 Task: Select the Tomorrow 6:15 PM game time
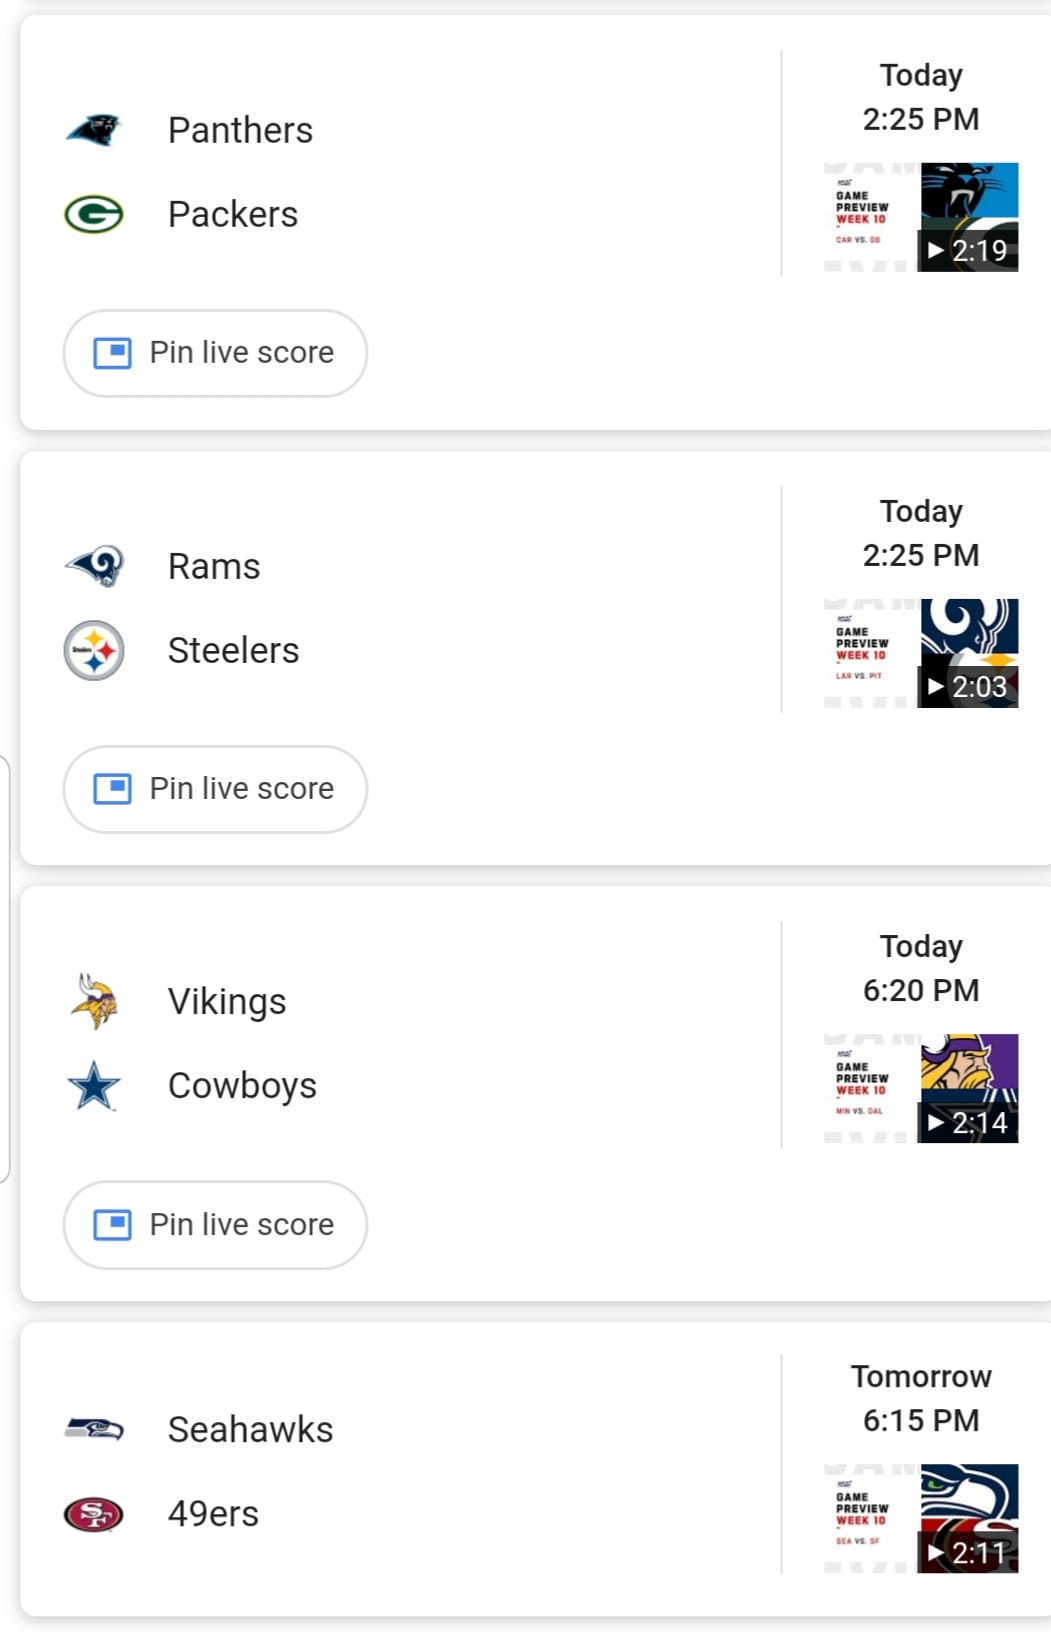pos(921,1398)
